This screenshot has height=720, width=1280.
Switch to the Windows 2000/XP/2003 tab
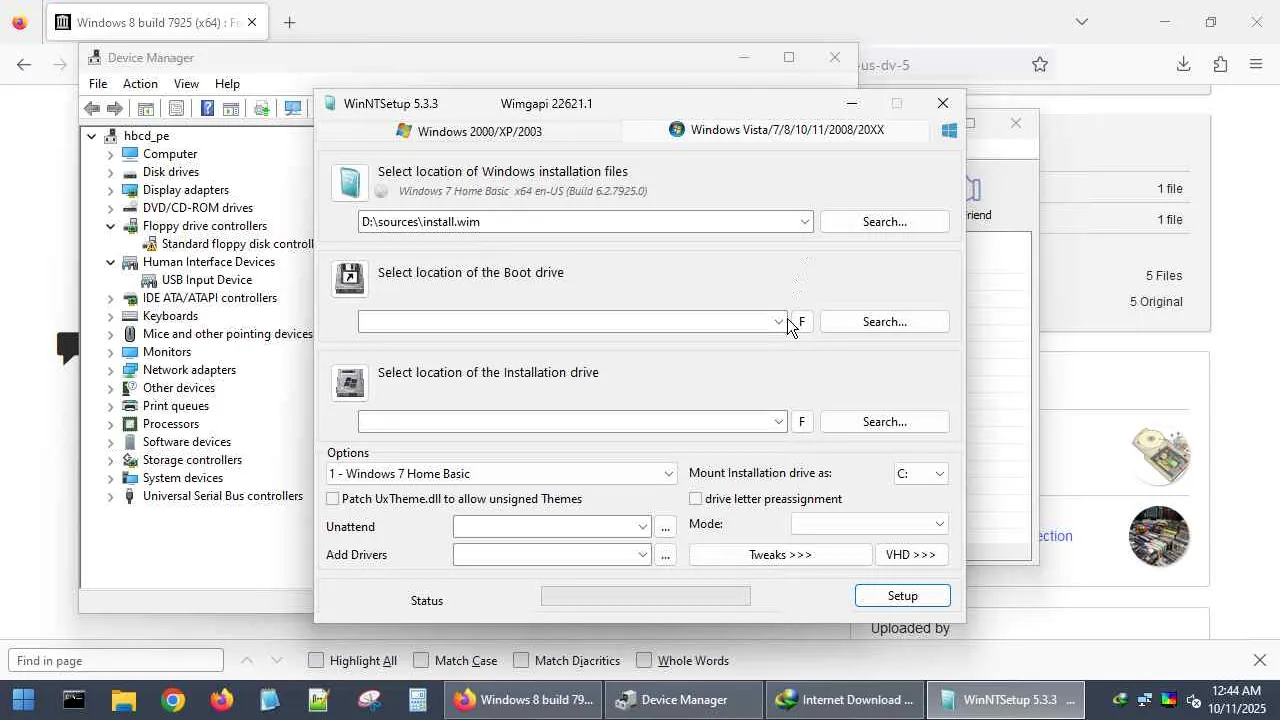[469, 131]
